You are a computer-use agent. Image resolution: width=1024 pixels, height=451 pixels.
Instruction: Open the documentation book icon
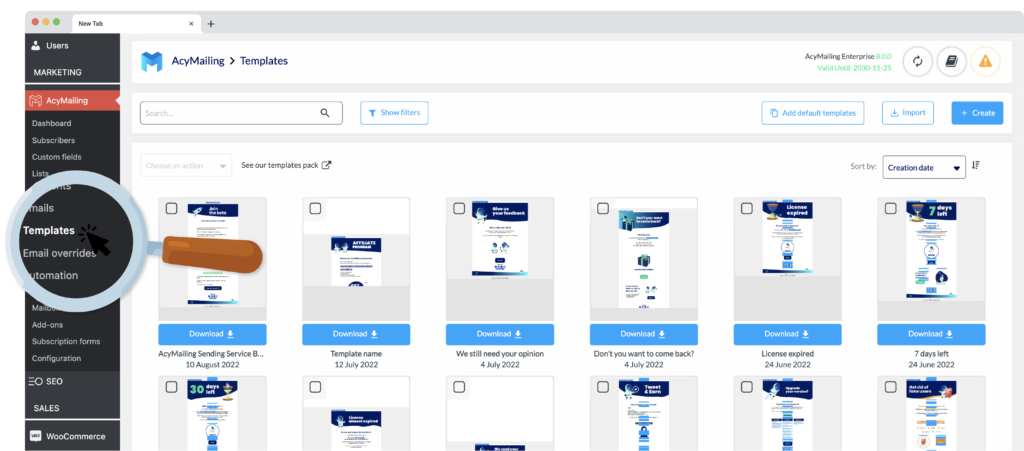point(952,61)
